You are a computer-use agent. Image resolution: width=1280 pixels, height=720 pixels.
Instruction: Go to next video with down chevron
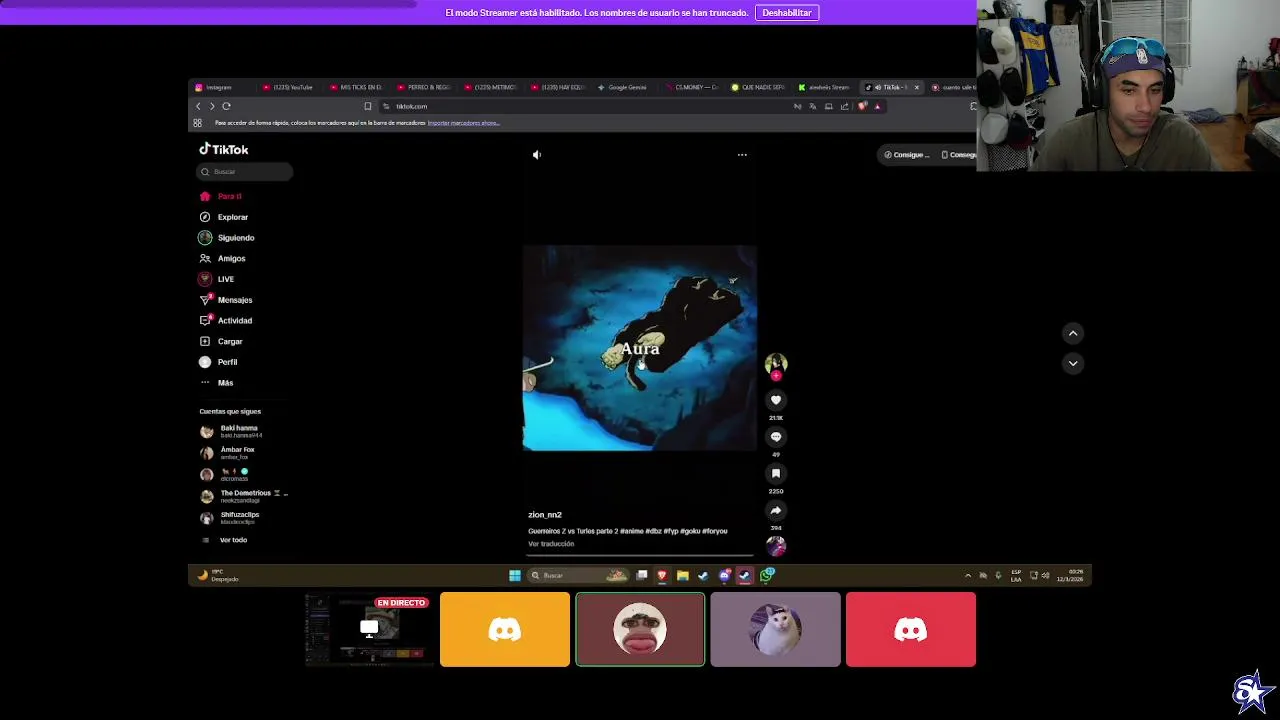(x=1073, y=363)
